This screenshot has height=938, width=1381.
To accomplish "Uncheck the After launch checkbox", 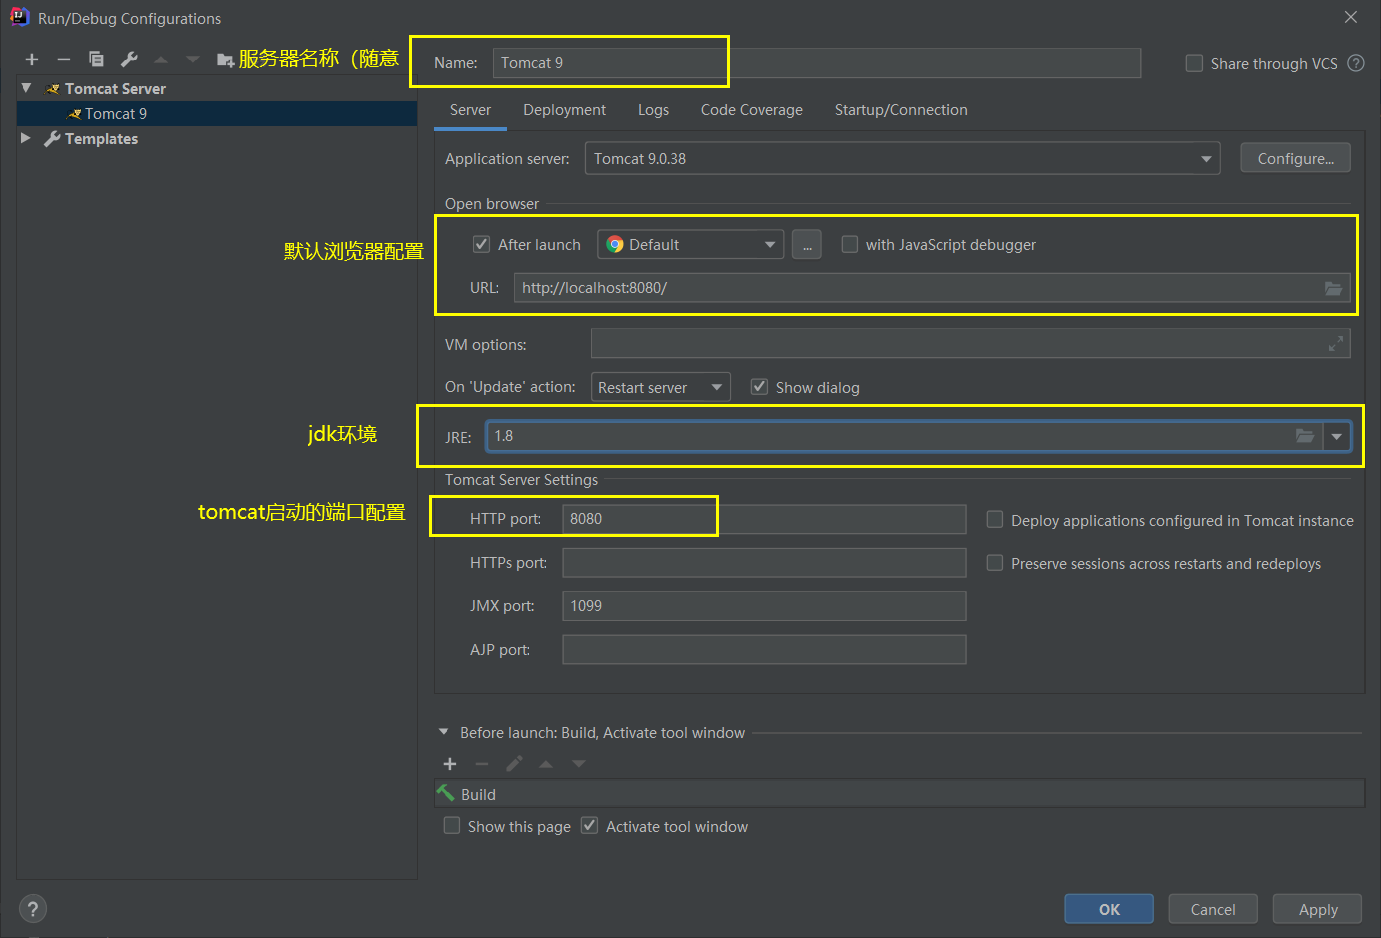I will pos(481,244).
